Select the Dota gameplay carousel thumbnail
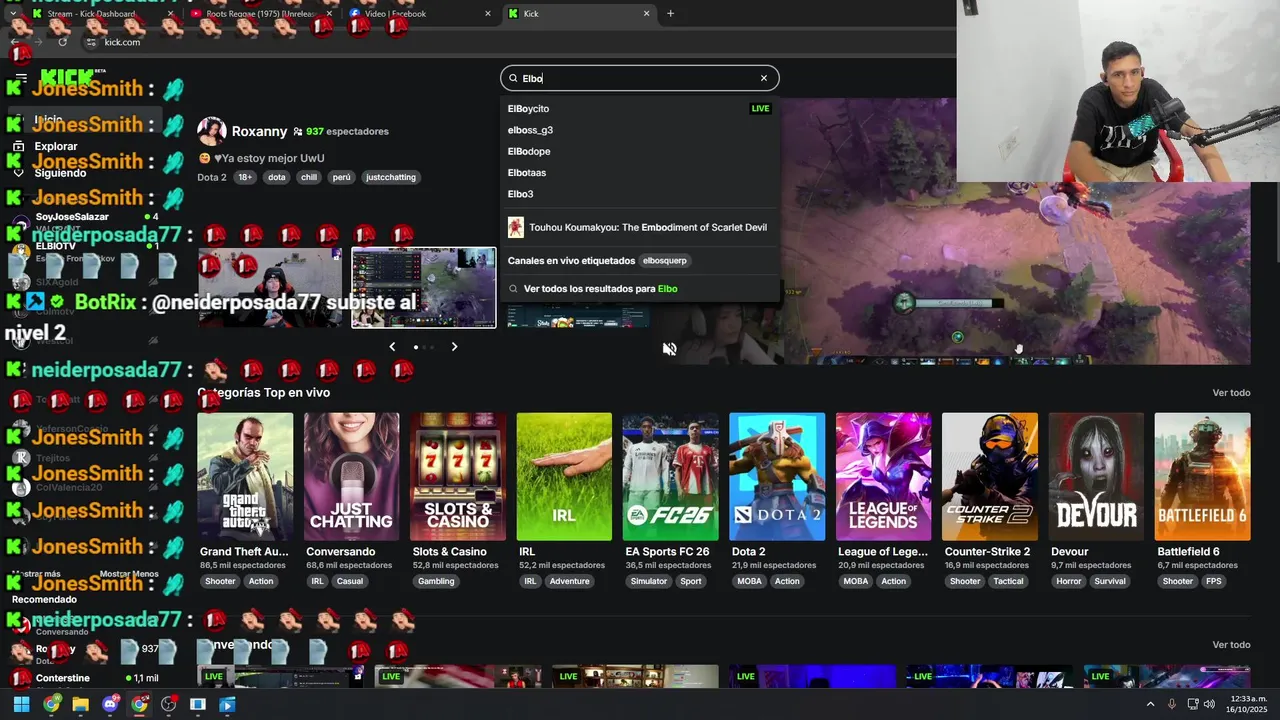Image resolution: width=1280 pixels, height=720 pixels. (424, 288)
